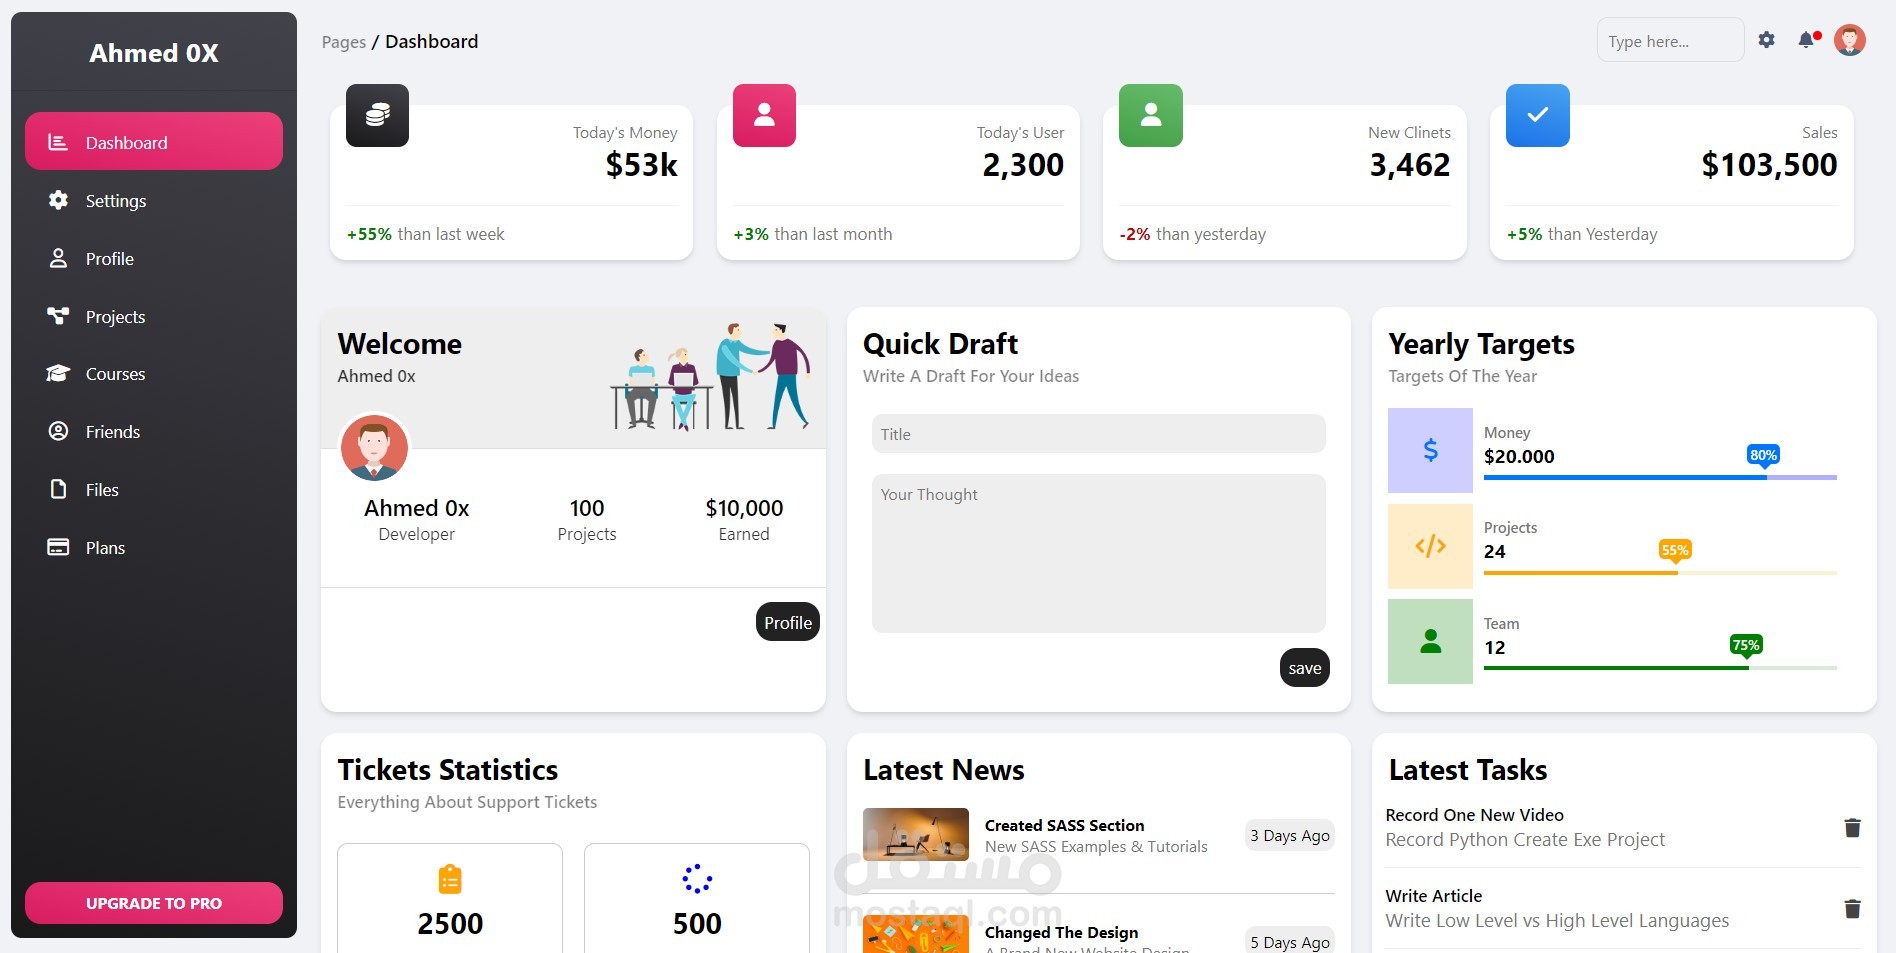Click the Money target progress bar

pos(1660,478)
